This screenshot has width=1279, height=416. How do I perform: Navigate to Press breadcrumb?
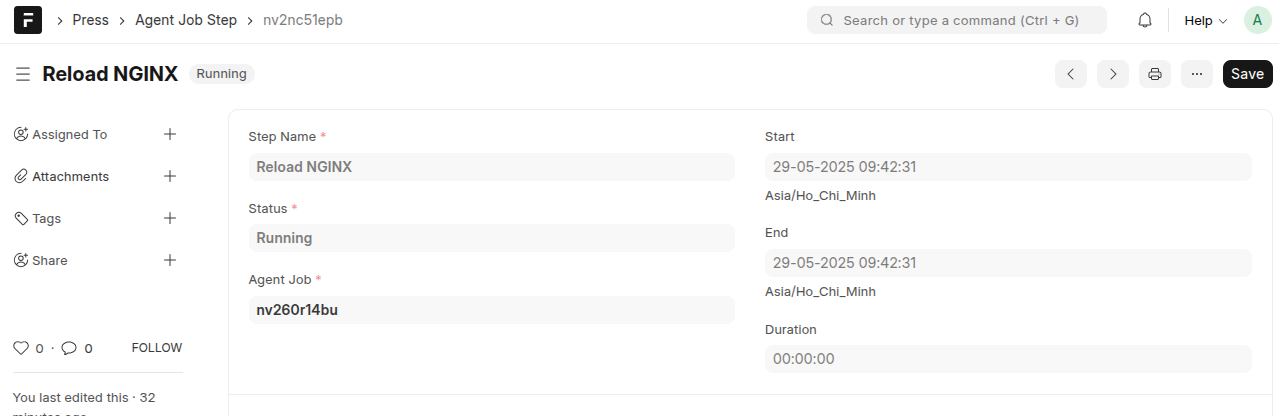[x=91, y=20]
